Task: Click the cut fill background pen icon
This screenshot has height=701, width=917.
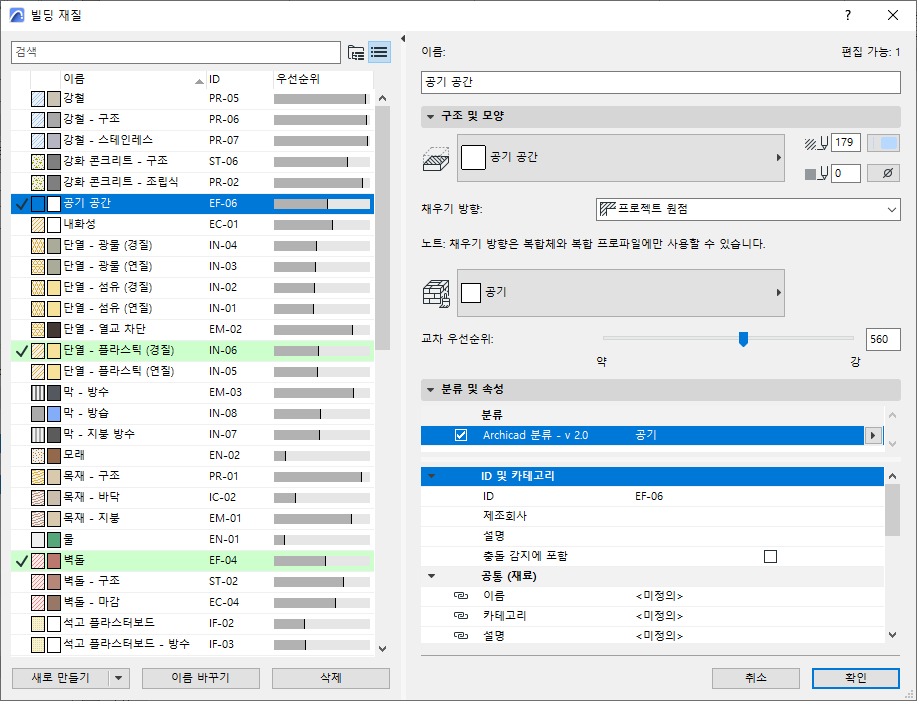Action: (x=816, y=174)
